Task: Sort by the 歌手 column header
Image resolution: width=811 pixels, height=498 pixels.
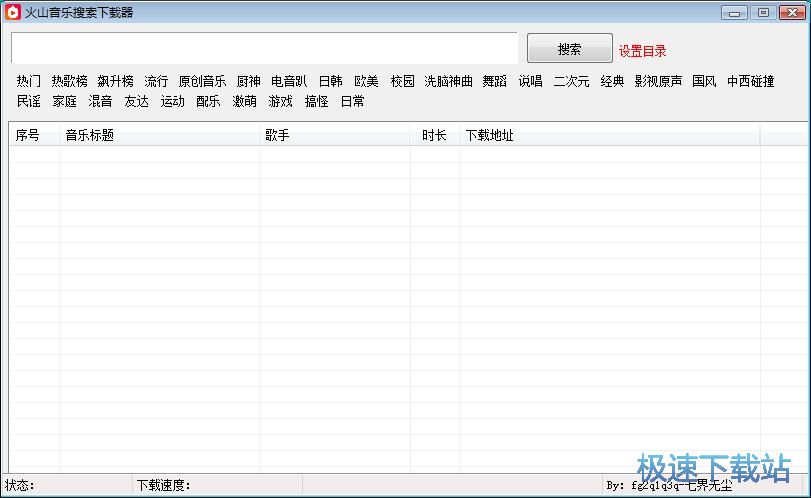Action: (335, 135)
